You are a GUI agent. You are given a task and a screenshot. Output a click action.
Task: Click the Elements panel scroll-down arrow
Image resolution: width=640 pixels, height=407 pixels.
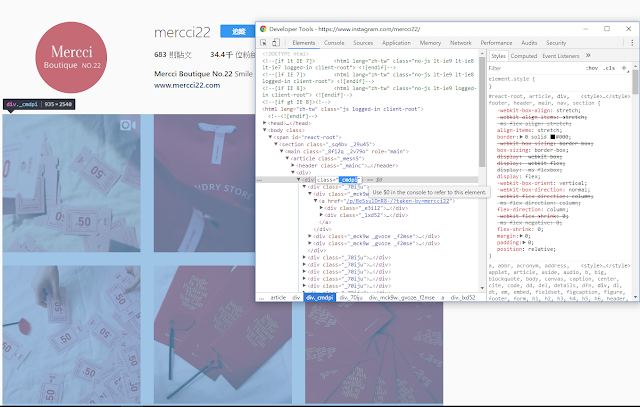(x=482, y=288)
